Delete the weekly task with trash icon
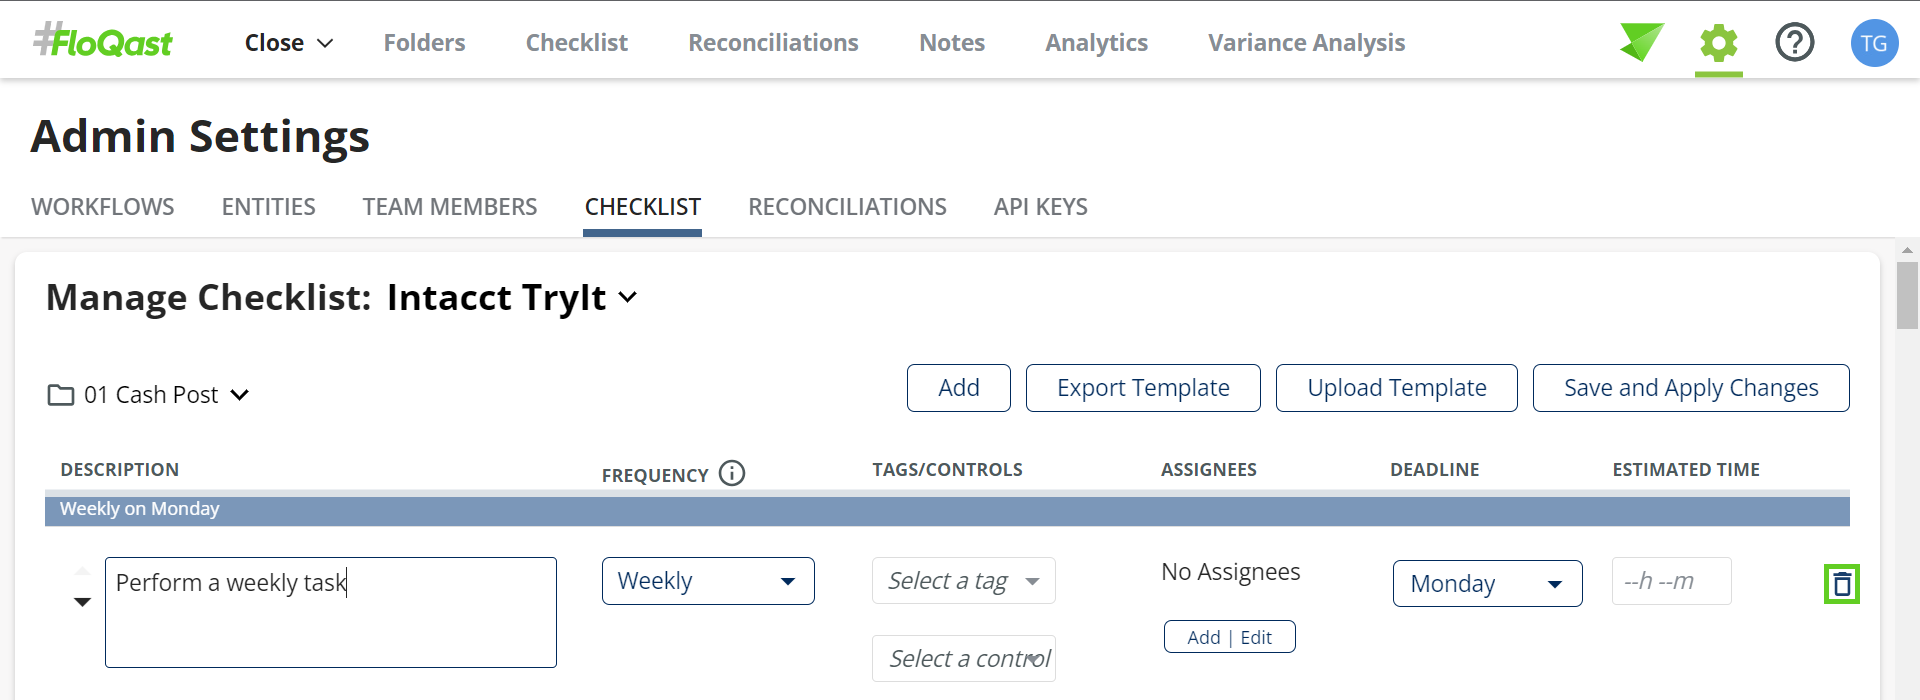Screen dimensions: 1920x700 [1841, 584]
